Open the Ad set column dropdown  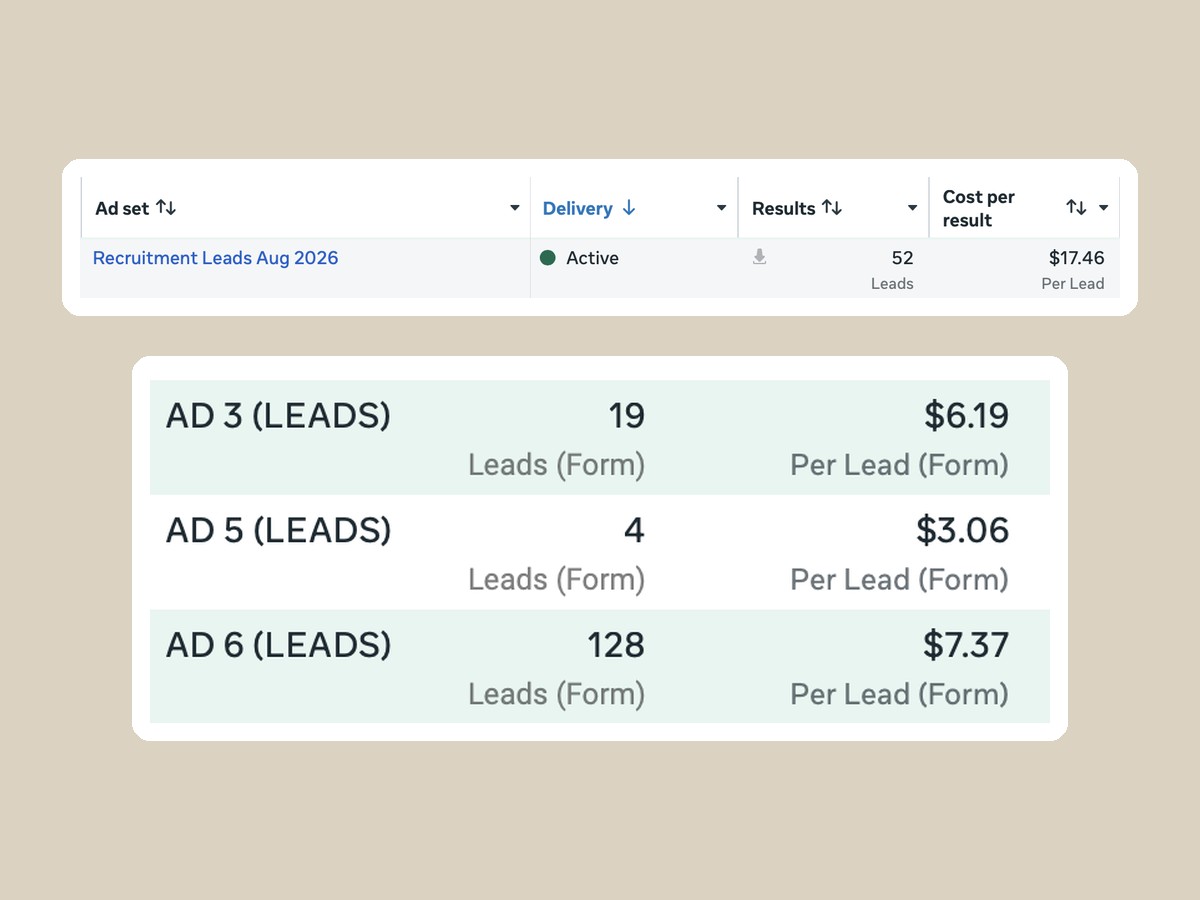[x=515, y=208]
